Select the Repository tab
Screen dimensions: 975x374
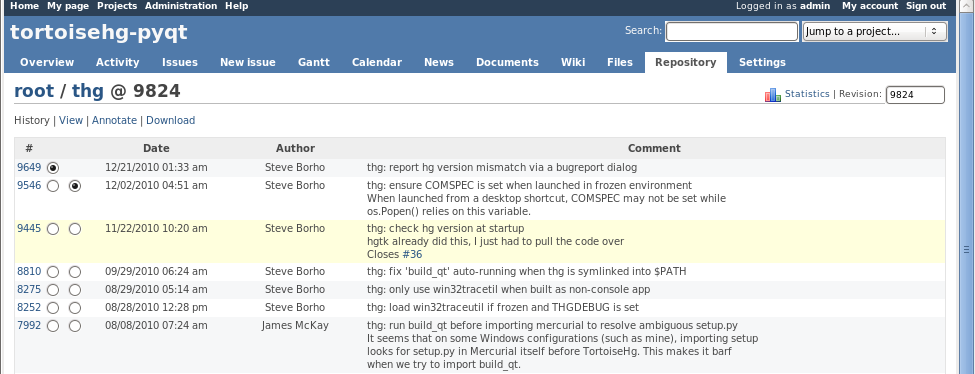point(686,62)
